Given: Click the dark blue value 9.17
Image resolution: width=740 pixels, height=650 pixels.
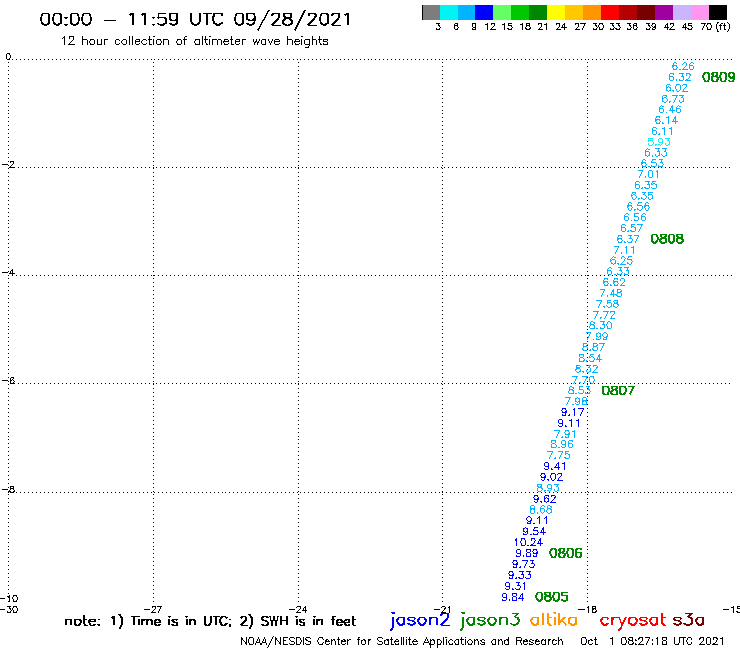Looking at the screenshot, I should click(572, 412).
